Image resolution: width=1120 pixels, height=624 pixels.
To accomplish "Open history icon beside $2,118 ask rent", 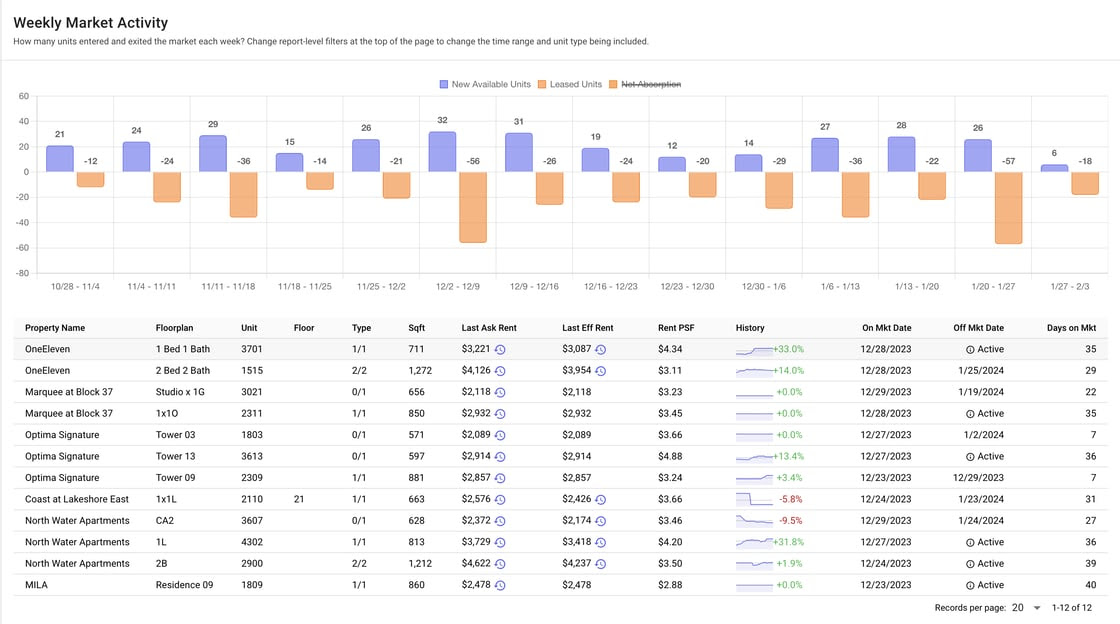I will [x=500, y=393].
